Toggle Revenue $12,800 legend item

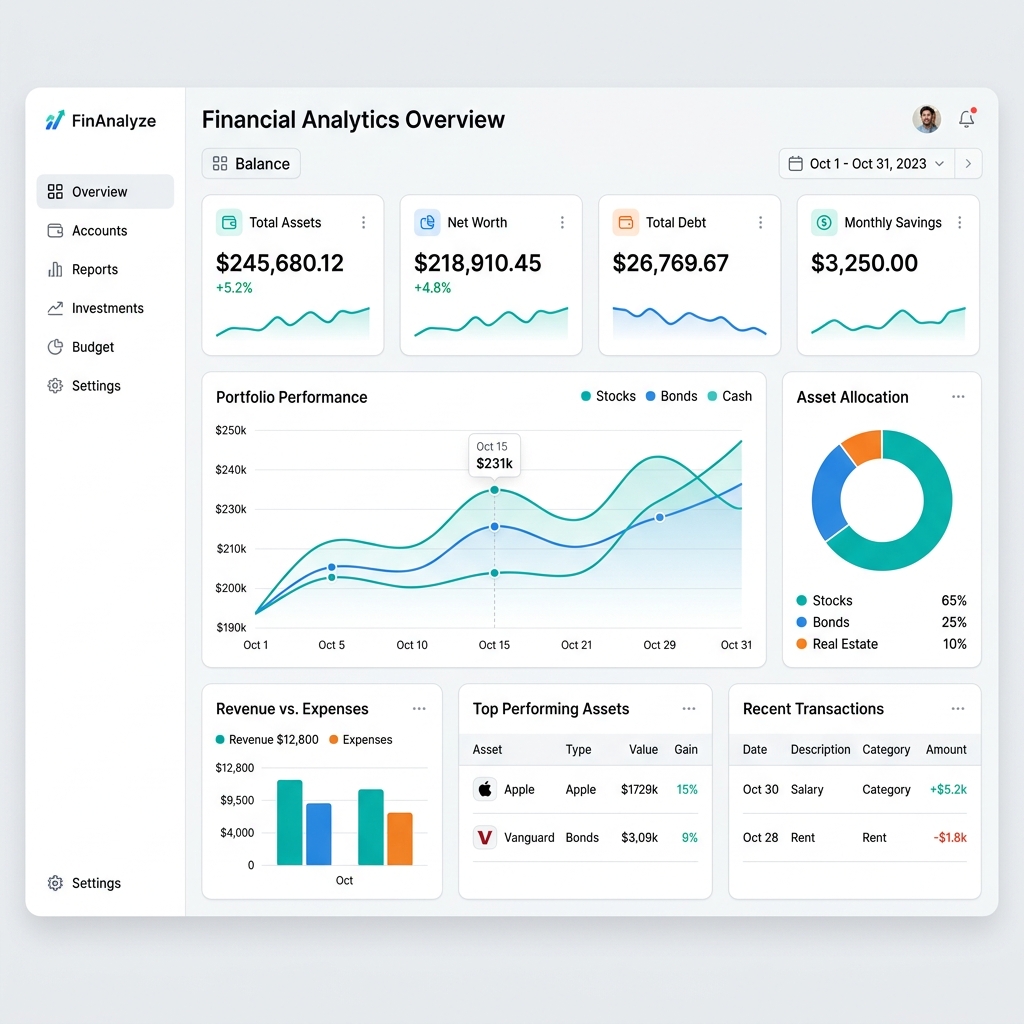(x=267, y=739)
